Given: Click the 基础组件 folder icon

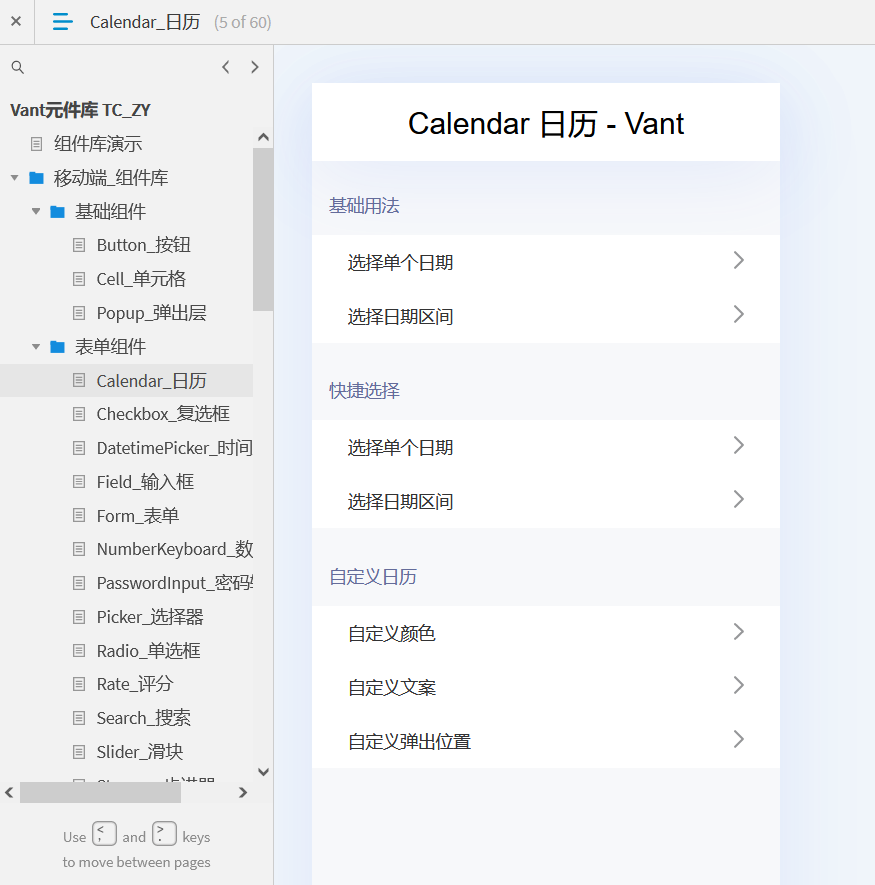Looking at the screenshot, I should click(58, 212).
